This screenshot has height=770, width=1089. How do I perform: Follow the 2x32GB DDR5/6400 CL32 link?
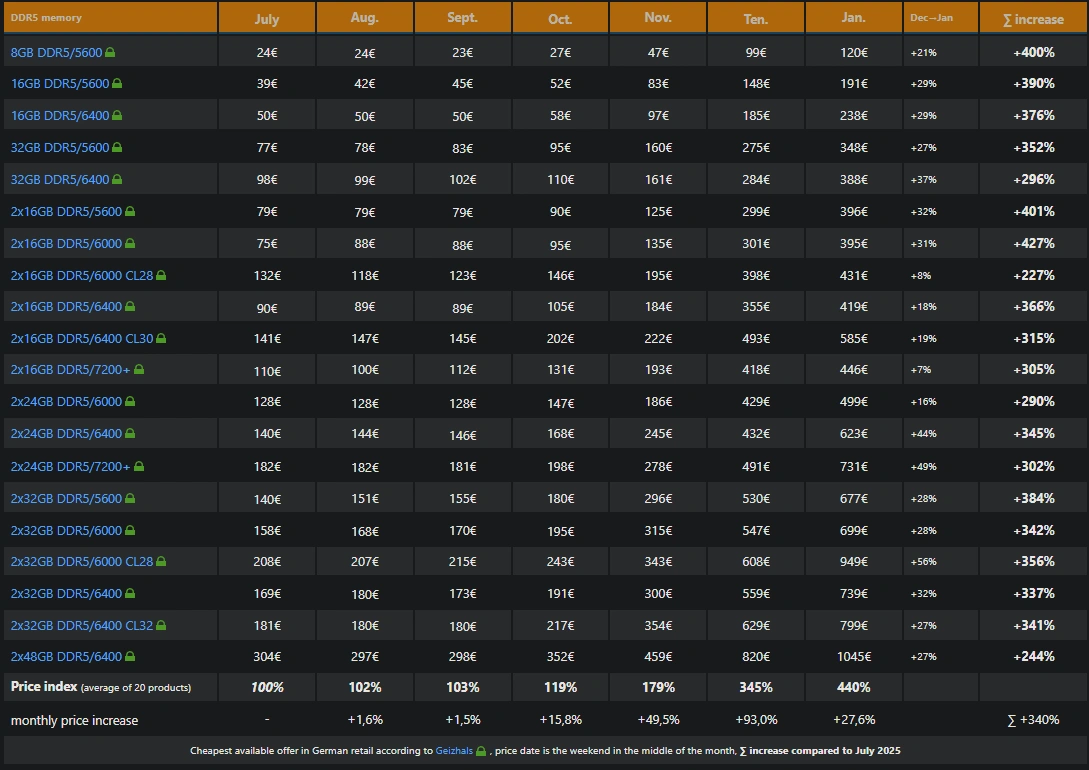point(82,626)
